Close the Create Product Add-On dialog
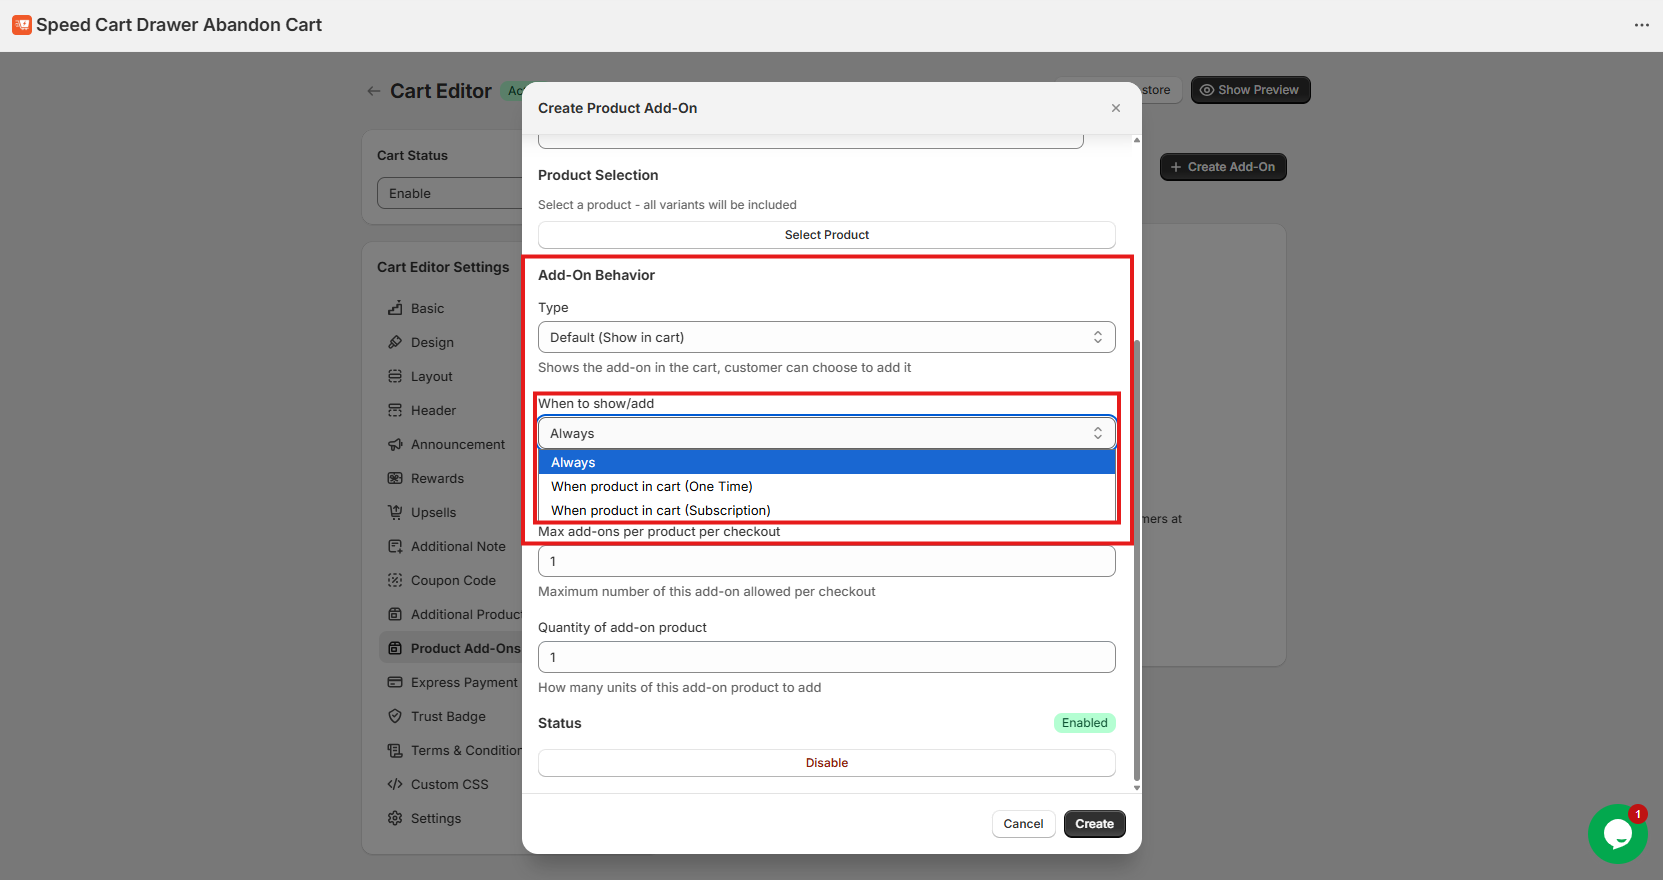1663x880 pixels. point(1116,108)
